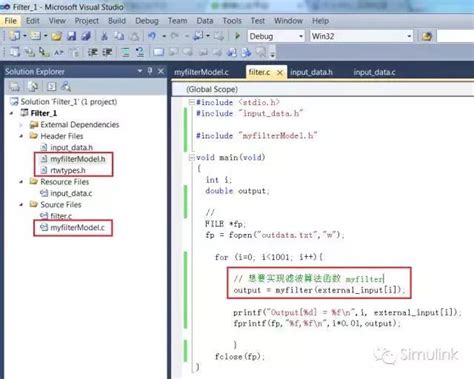Image resolution: width=474 pixels, height=379 pixels.
Task: Click Show All Files icon in Solution Explorer
Action: click(x=33, y=87)
